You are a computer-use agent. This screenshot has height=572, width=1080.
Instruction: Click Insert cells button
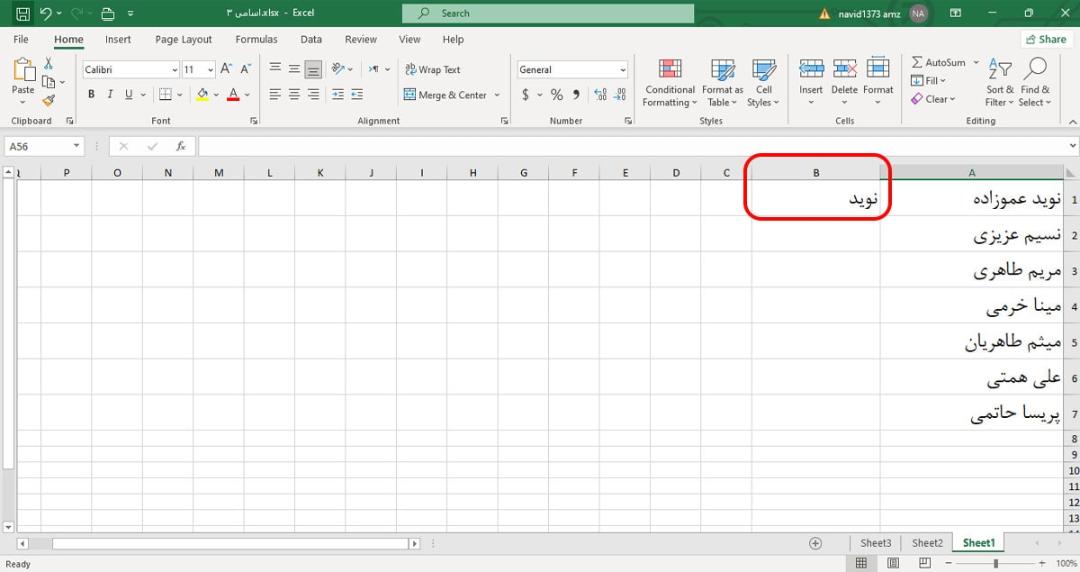pos(811,81)
